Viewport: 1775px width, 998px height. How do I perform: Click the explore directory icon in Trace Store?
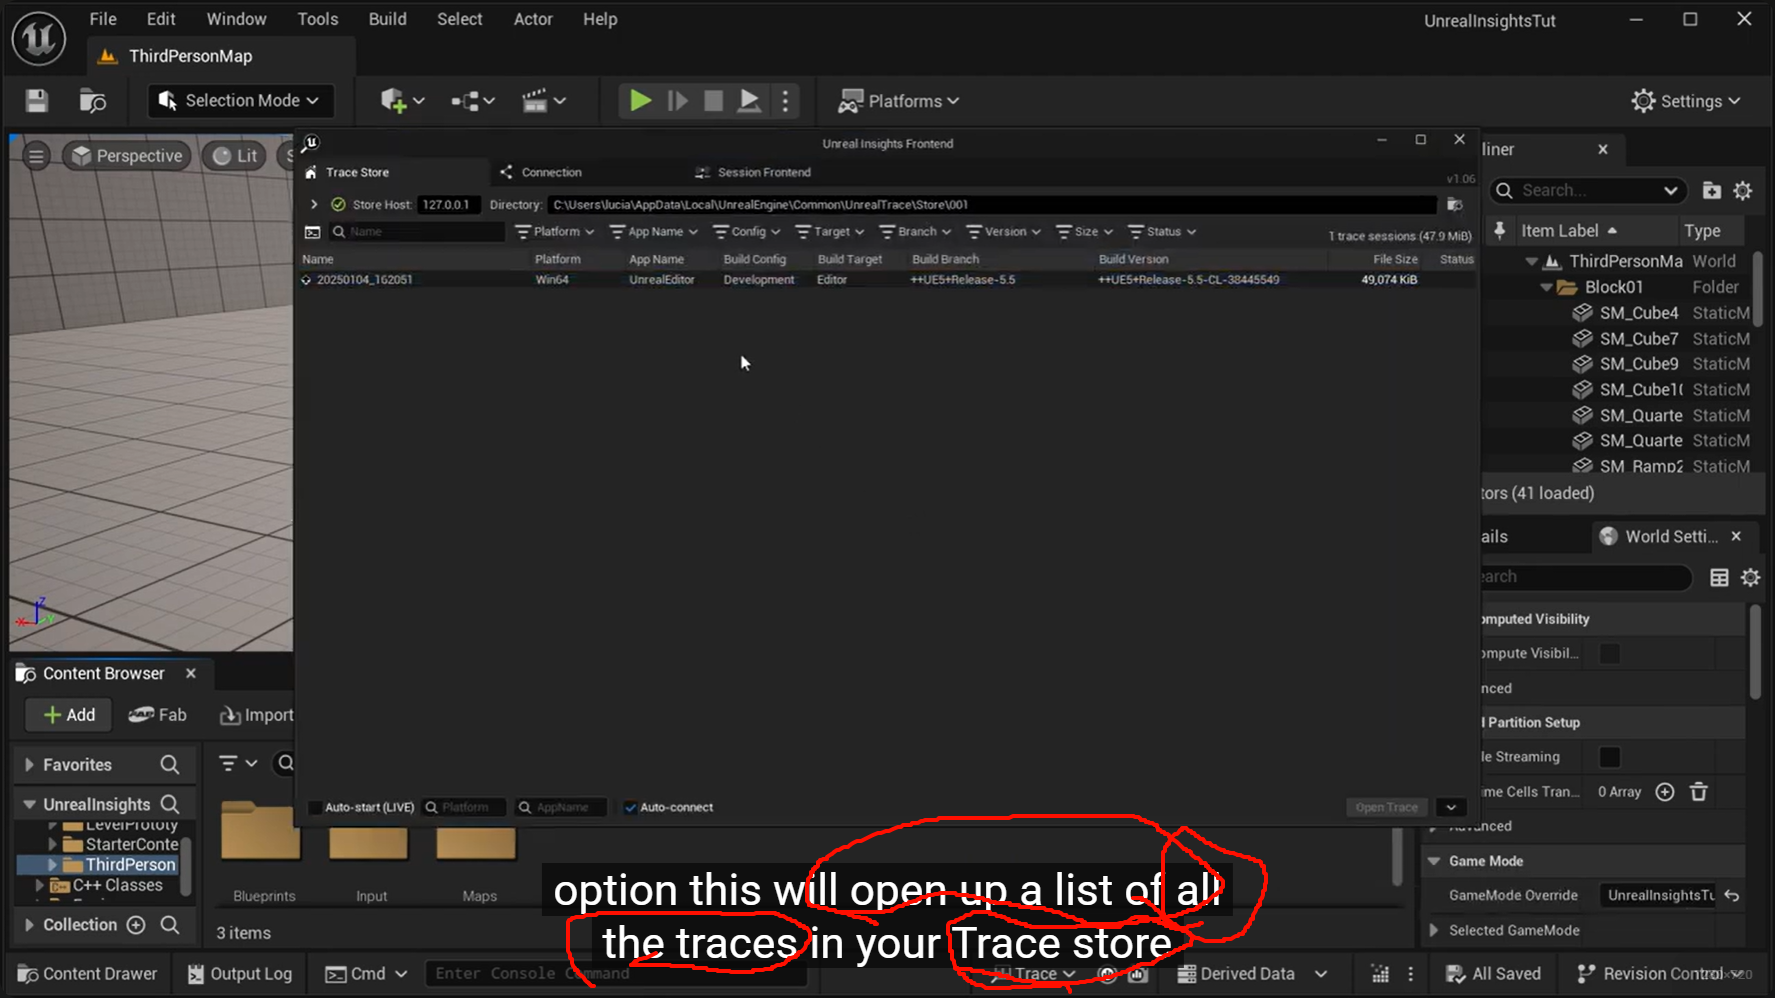pos(1455,205)
